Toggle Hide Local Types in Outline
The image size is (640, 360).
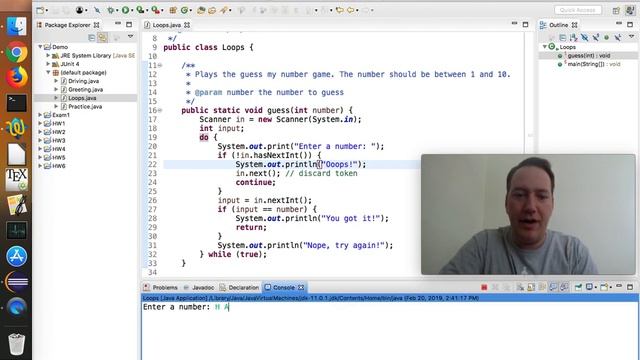pyautogui.click(x=618, y=38)
